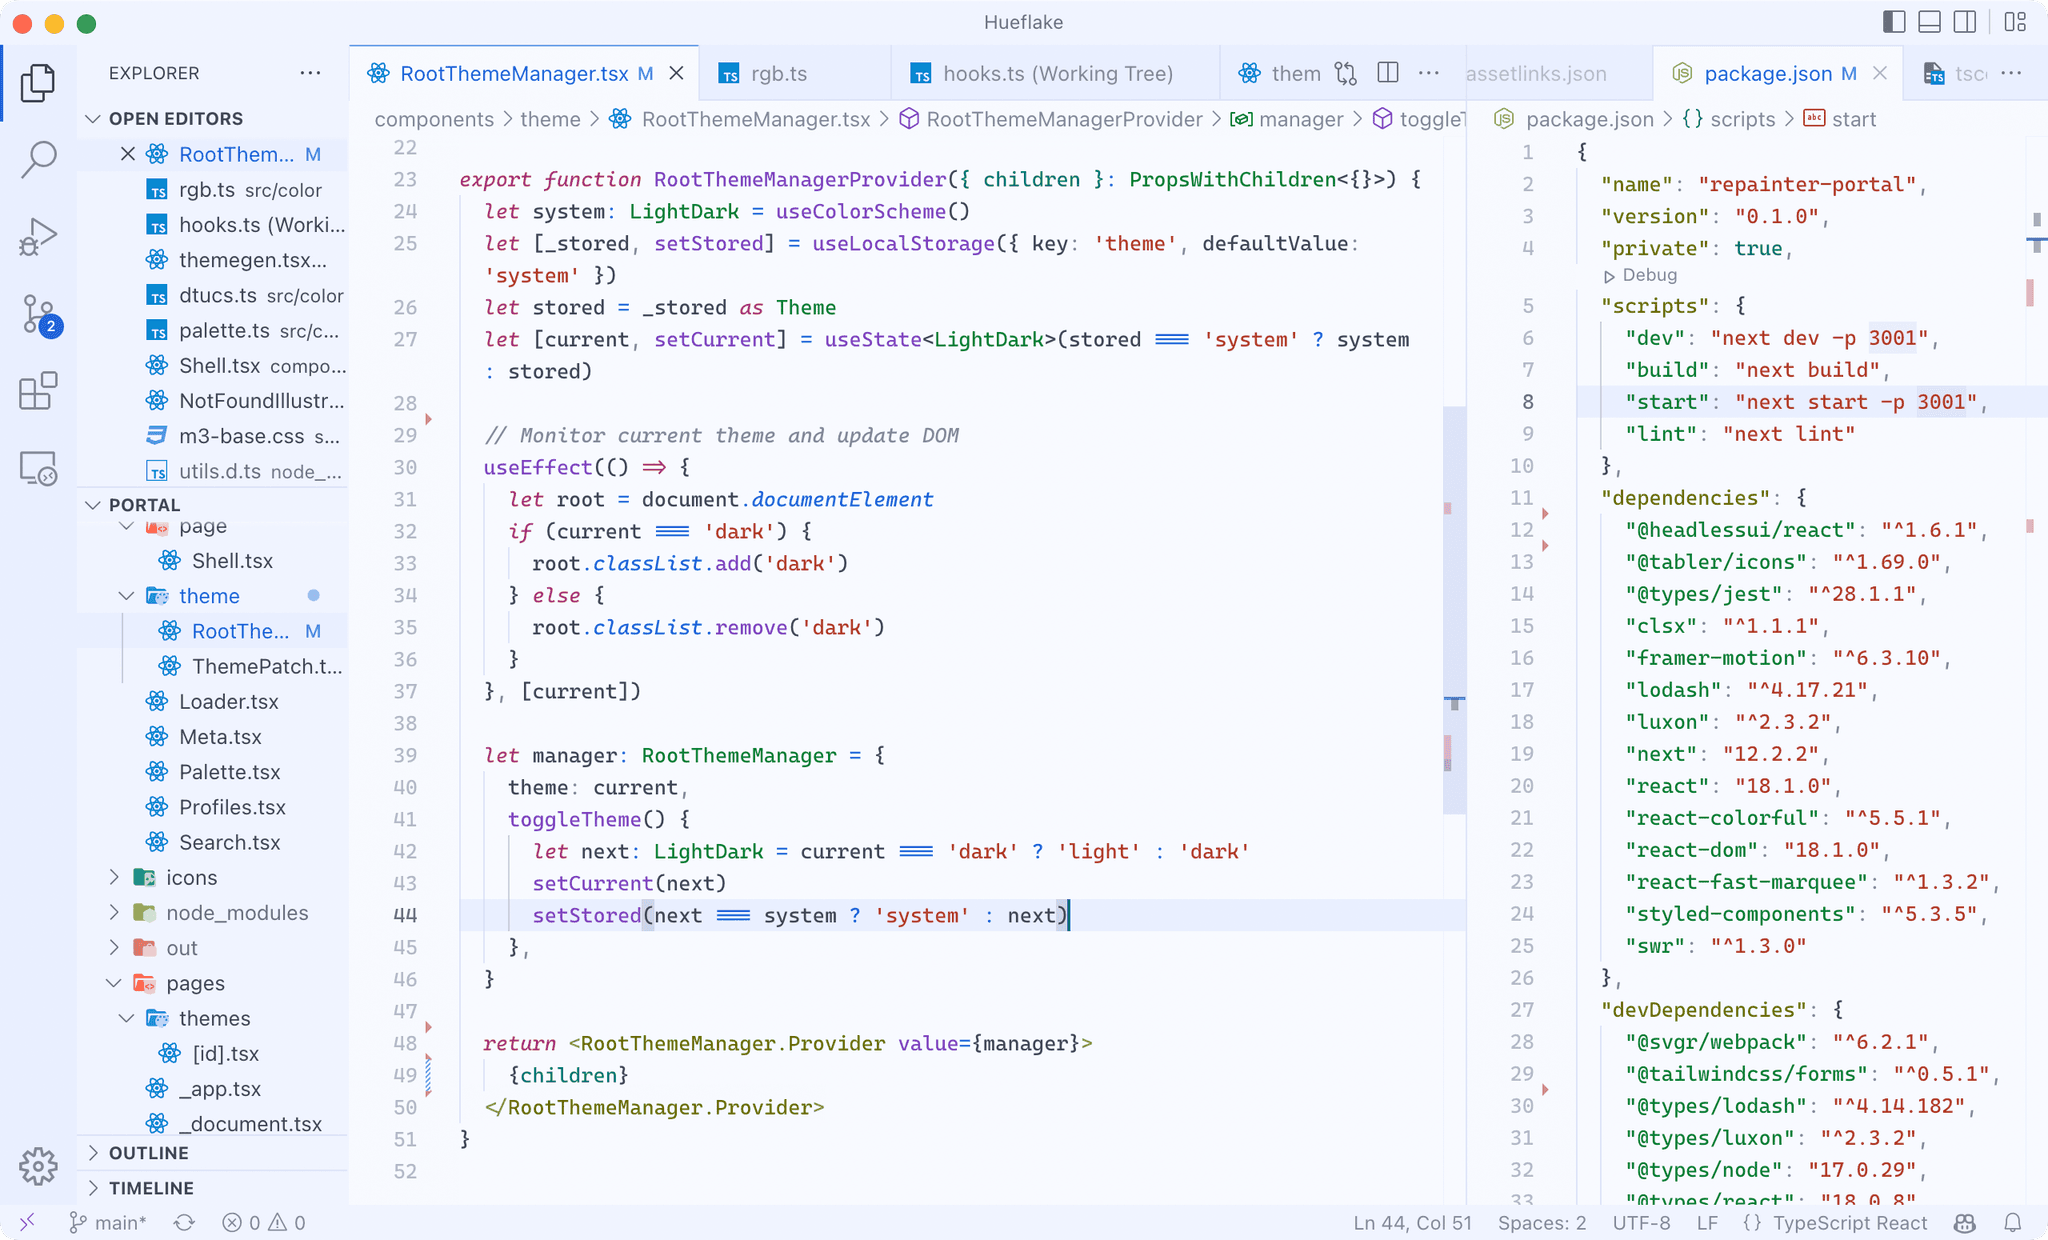The image size is (2048, 1240).
Task: Open Palette.tsx in file tree
Action: (x=229, y=772)
